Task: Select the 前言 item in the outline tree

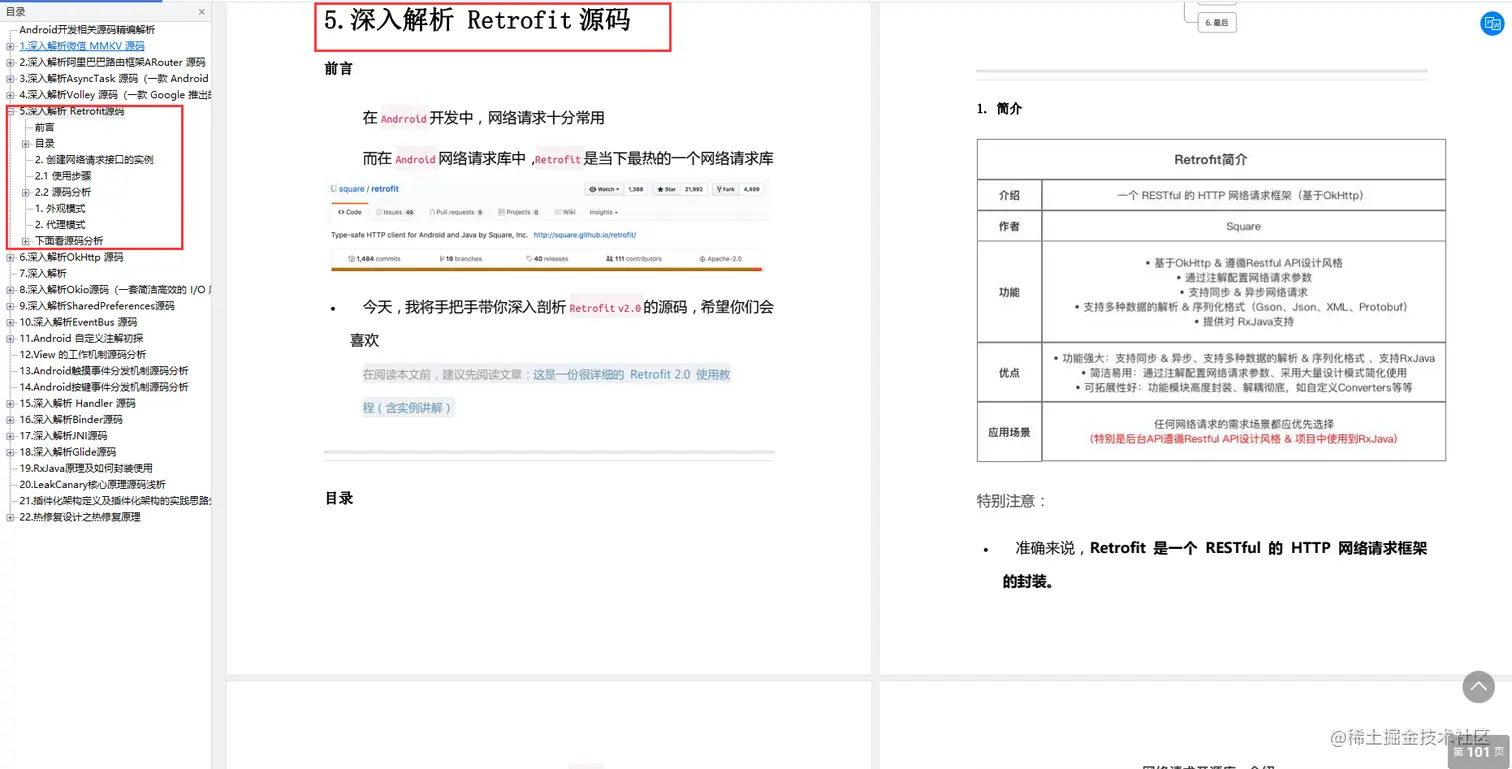Action: pyautogui.click(x=44, y=127)
